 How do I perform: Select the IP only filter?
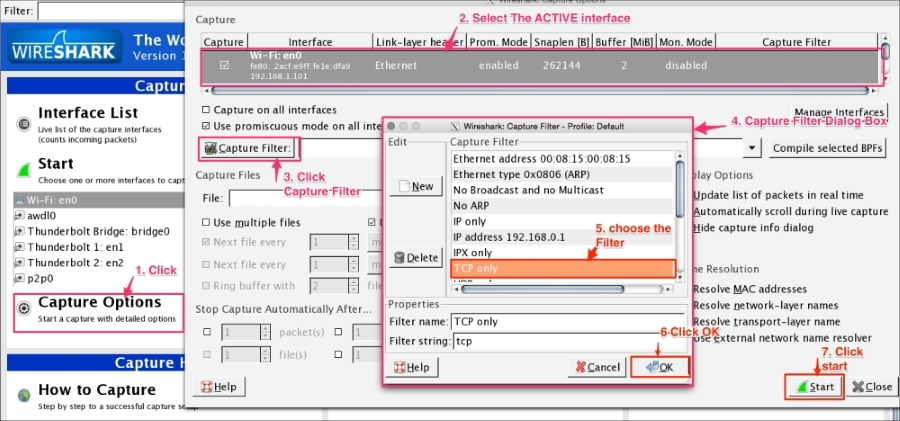pyautogui.click(x=562, y=221)
